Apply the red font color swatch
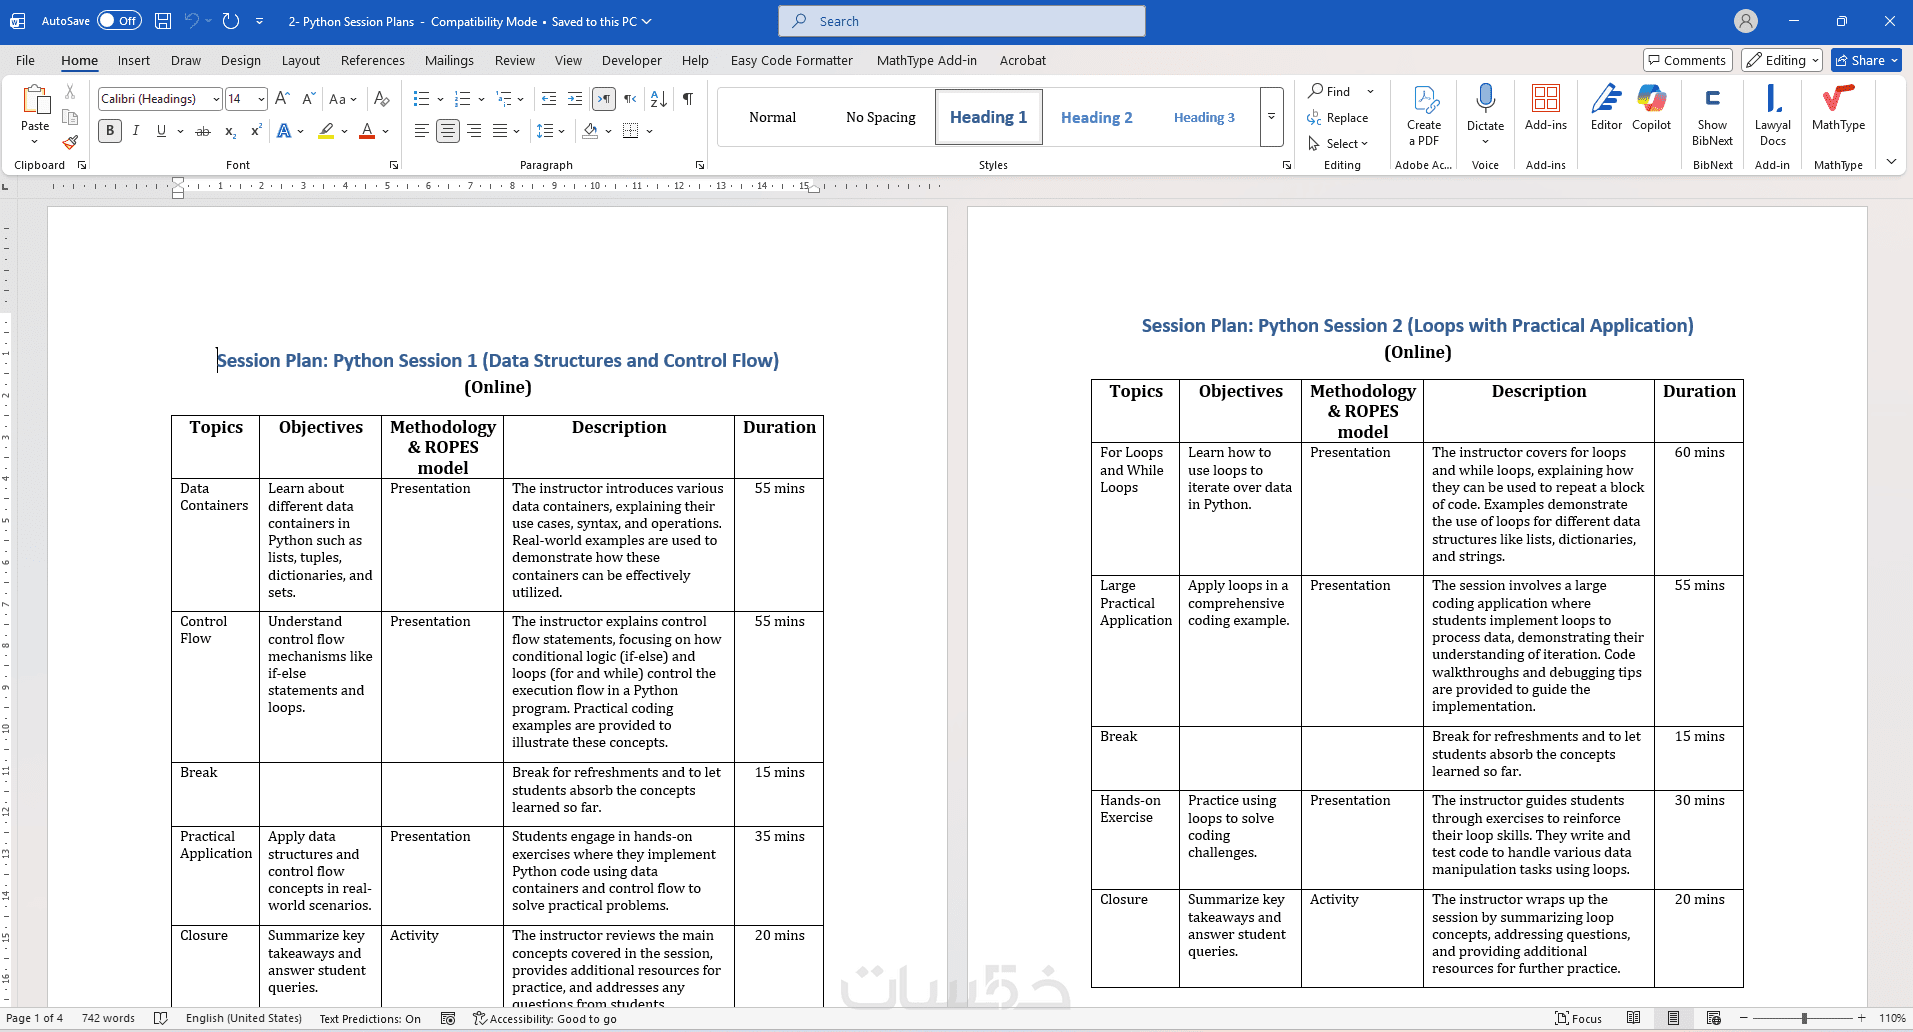 (x=367, y=131)
